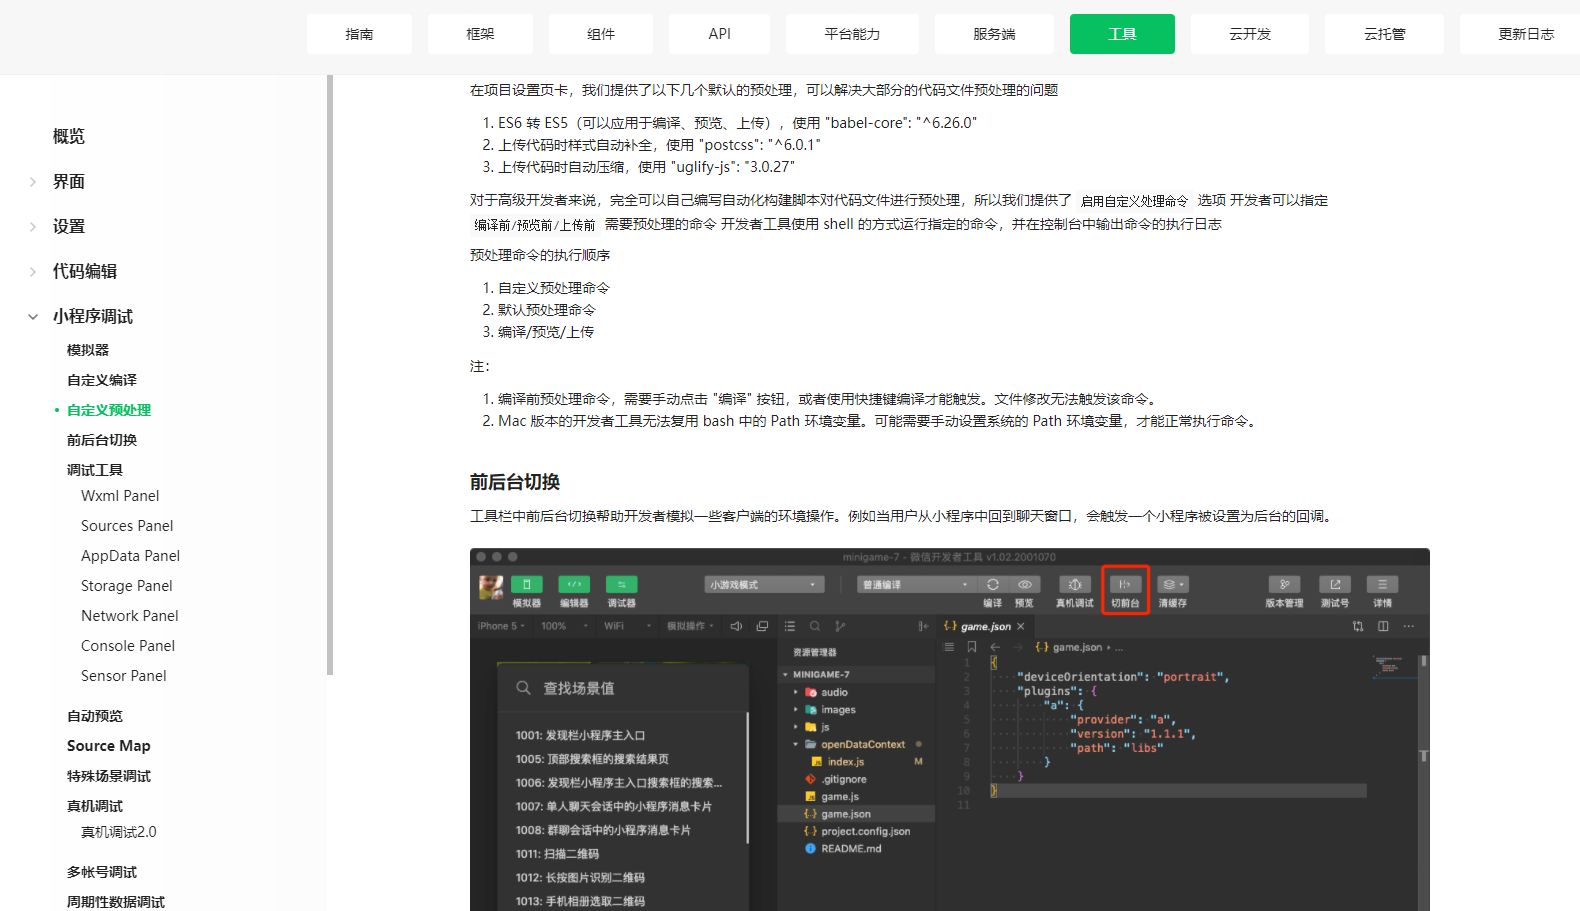
Task: Jump to 前后台切换 in the sidebar
Action: tap(102, 440)
